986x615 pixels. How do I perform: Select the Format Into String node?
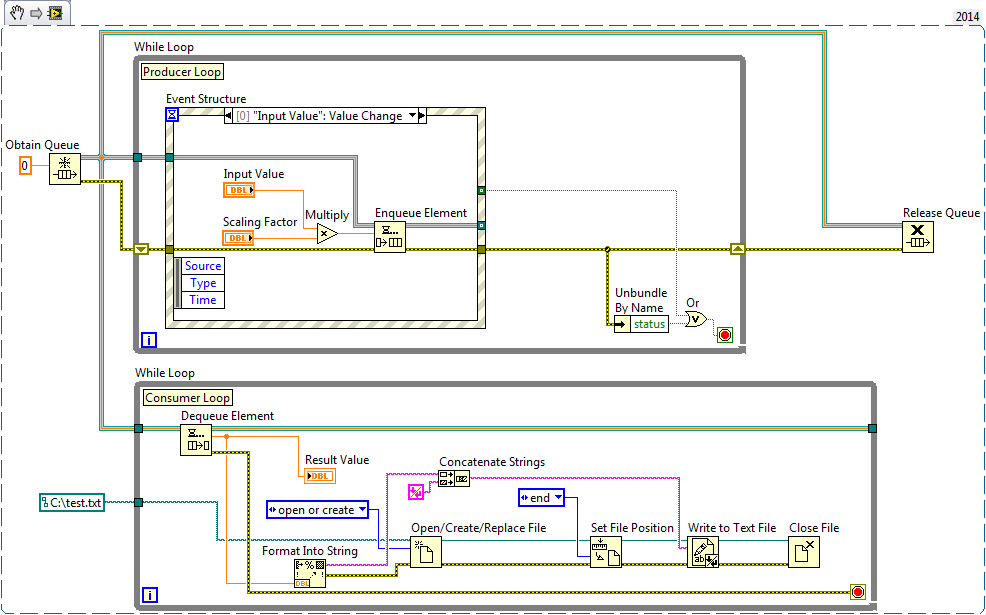[309, 574]
